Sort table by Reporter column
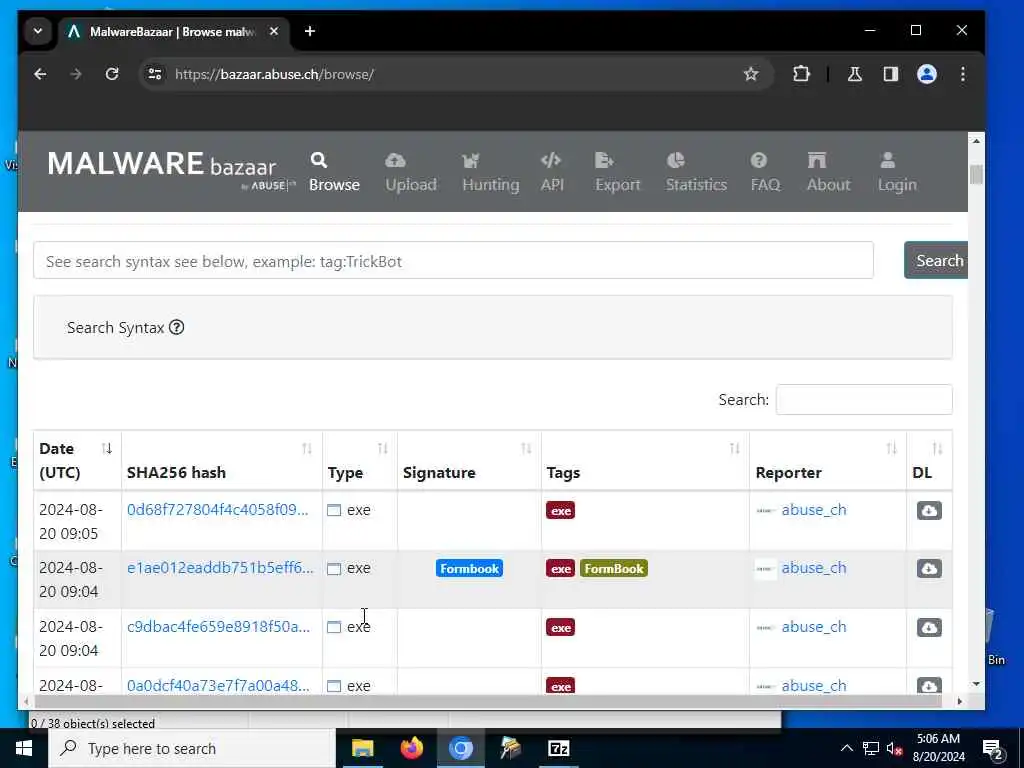The image size is (1024, 768). click(827, 460)
